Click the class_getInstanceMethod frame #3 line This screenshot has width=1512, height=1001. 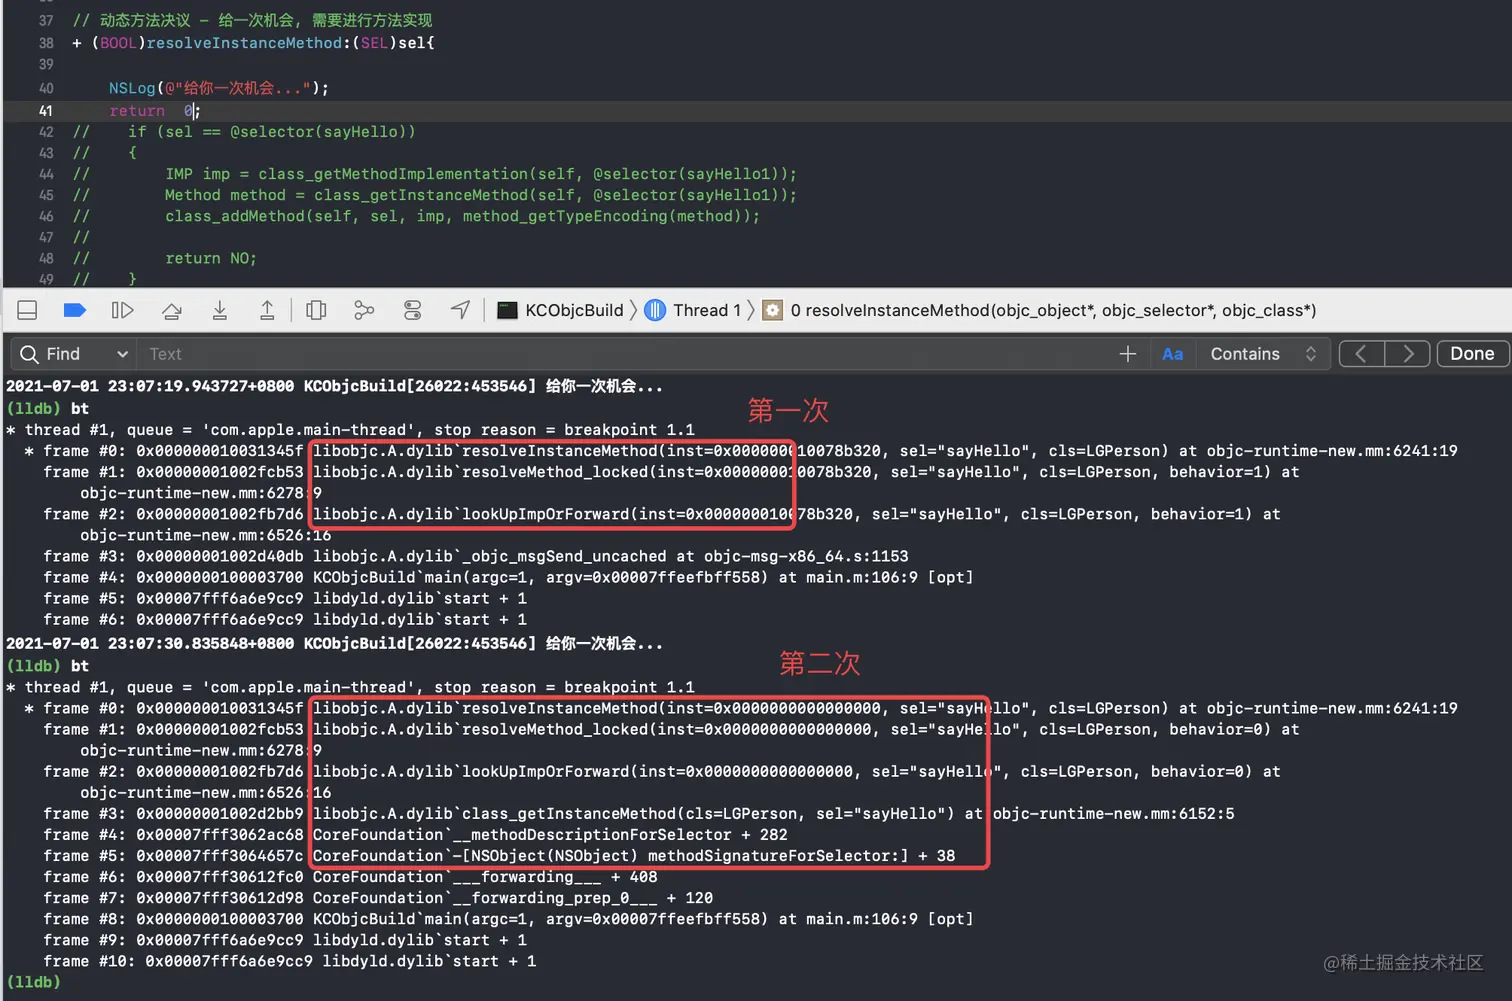point(639,814)
